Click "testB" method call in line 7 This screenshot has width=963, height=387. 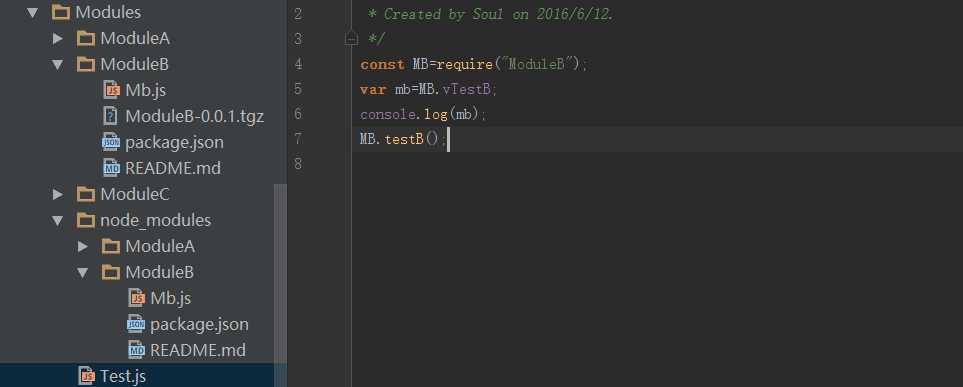click(x=404, y=139)
